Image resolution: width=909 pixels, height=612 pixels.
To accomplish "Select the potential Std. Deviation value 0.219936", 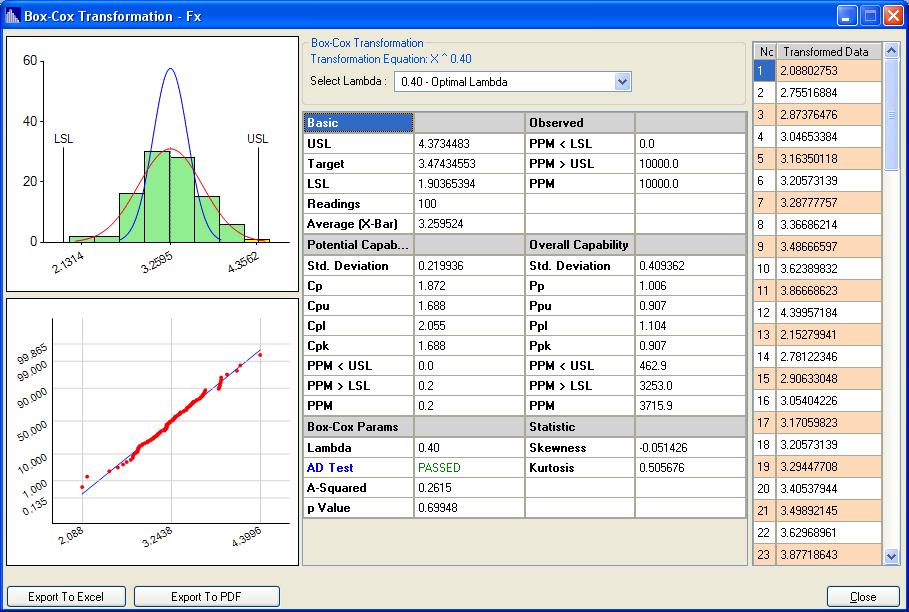I will click(x=469, y=266).
